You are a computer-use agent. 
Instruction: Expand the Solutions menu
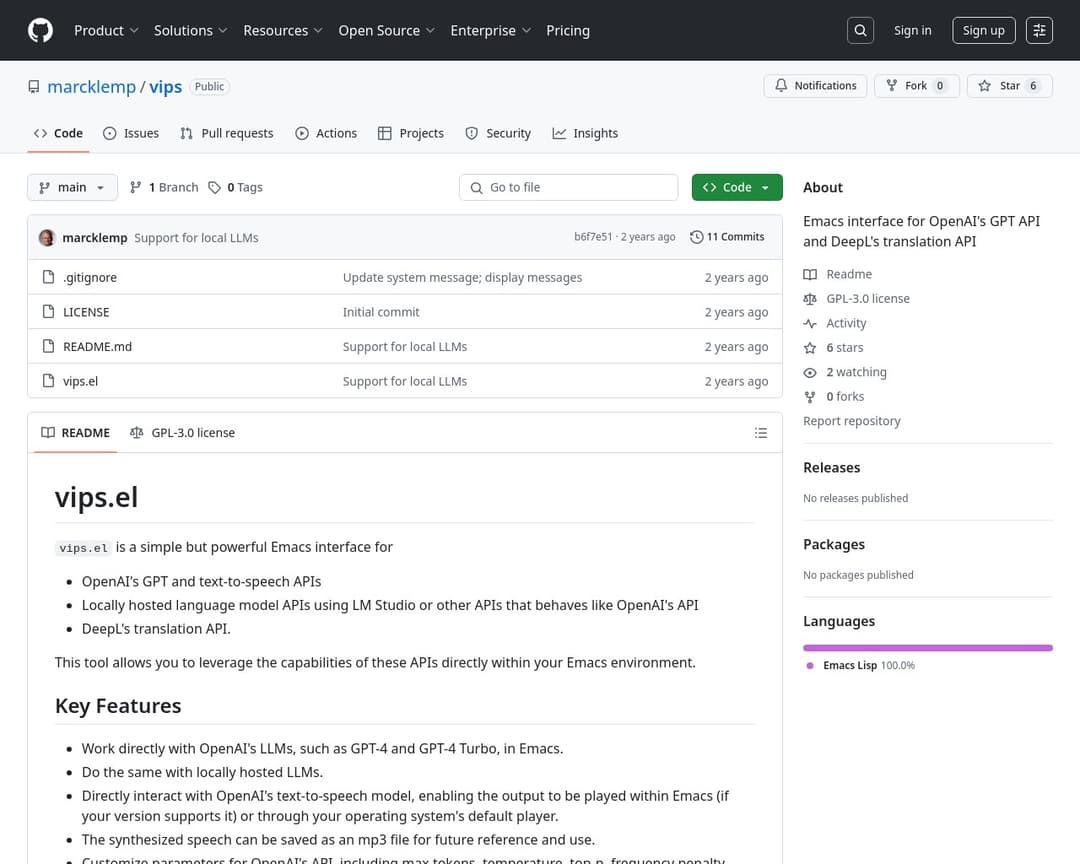(x=190, y=30)
